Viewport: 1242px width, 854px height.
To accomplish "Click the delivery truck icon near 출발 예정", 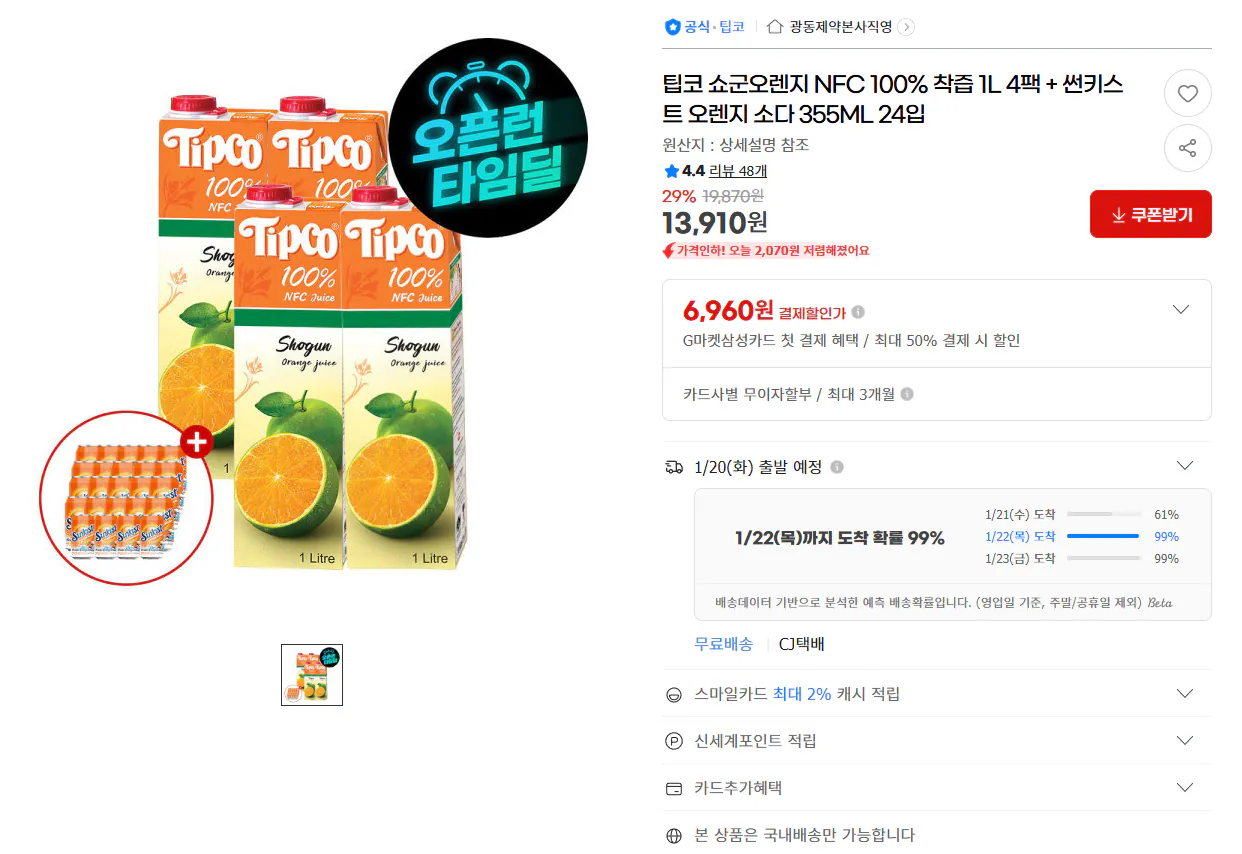I will tap(673, 465).
